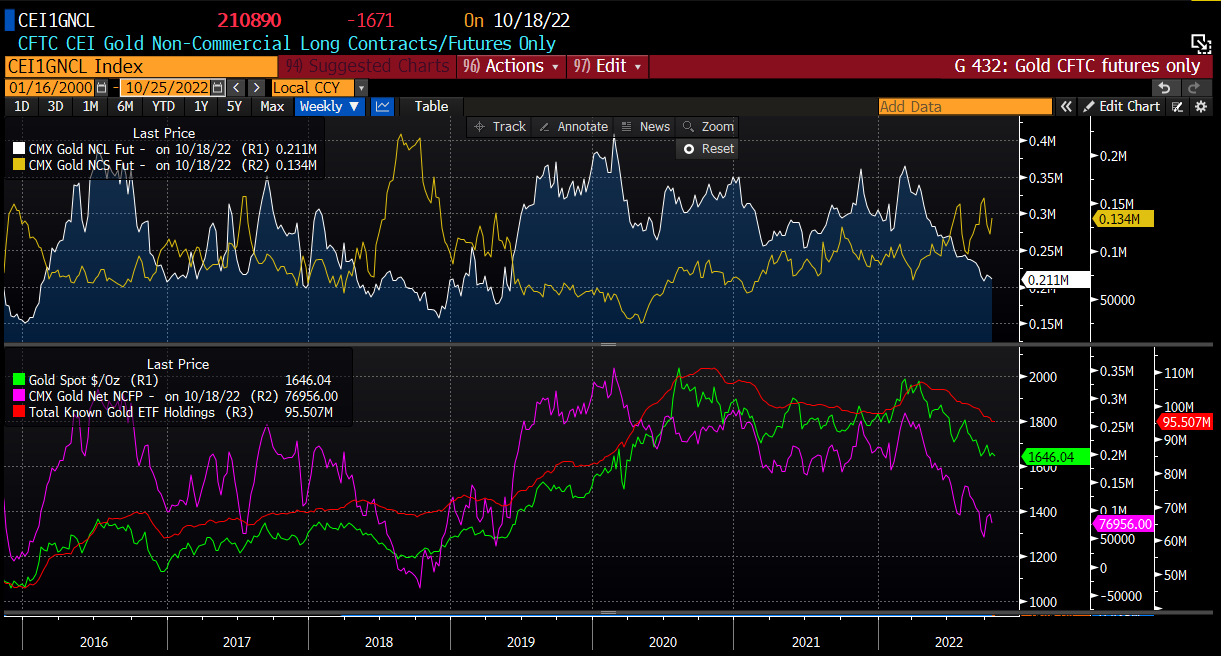Select the 1Y time range tab
Screen dimensions: 1221x656
tap(201, 106)
